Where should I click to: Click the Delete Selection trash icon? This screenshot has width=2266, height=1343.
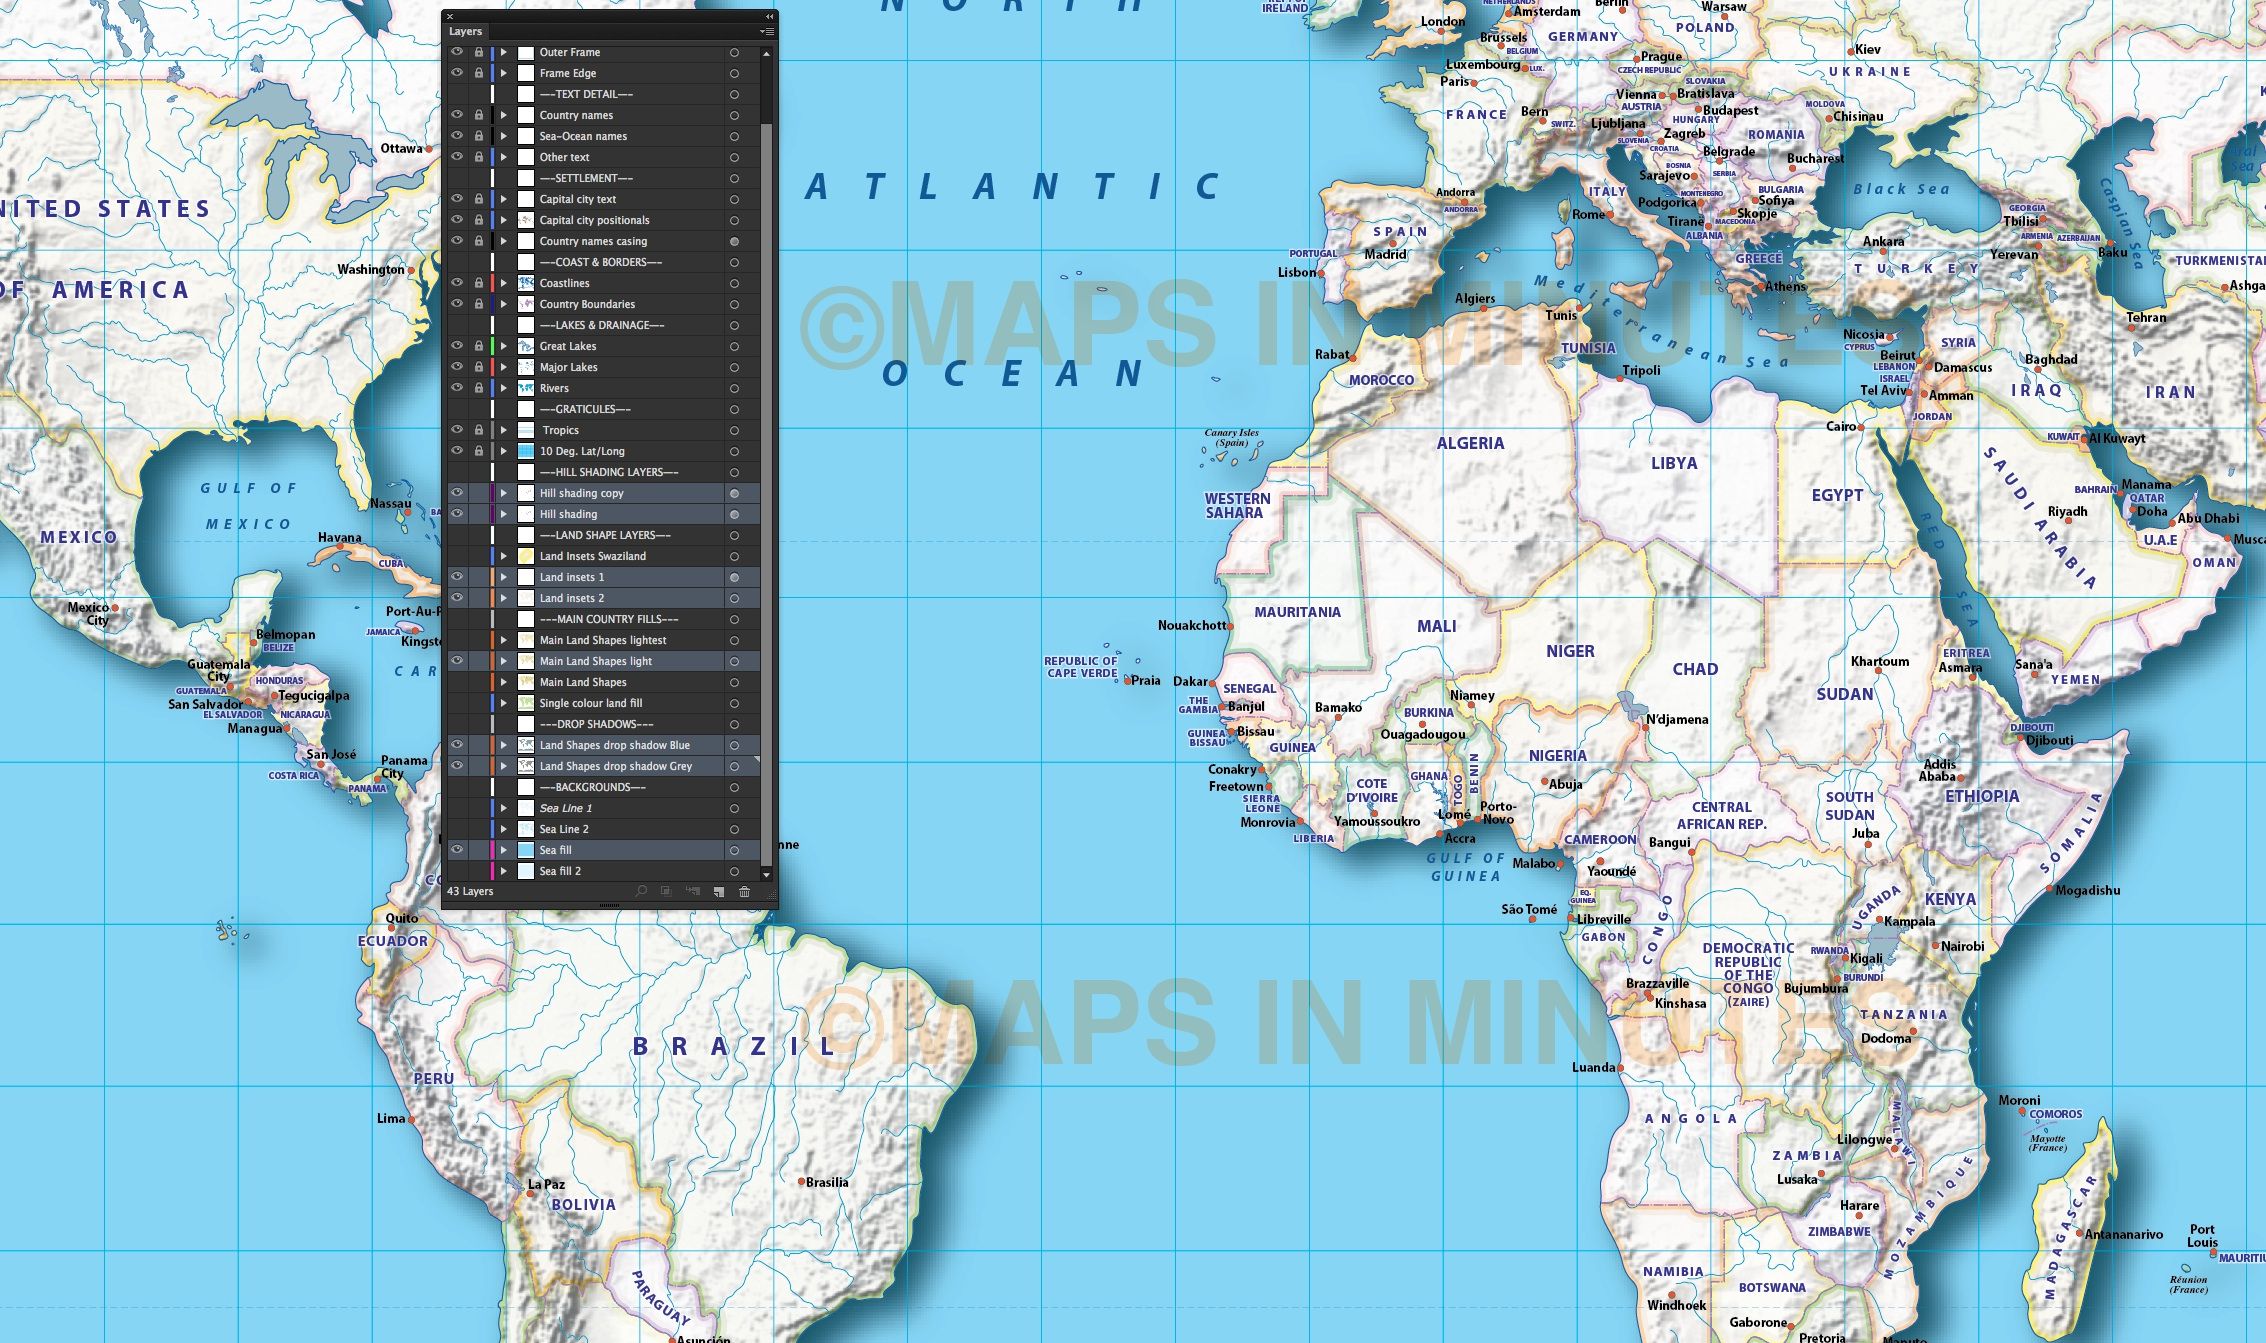click(x=744, y=891)
